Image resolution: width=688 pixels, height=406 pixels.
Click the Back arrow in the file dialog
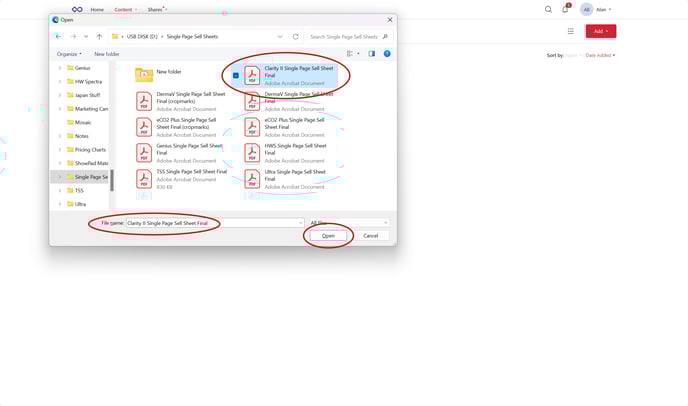coord(58,36)
